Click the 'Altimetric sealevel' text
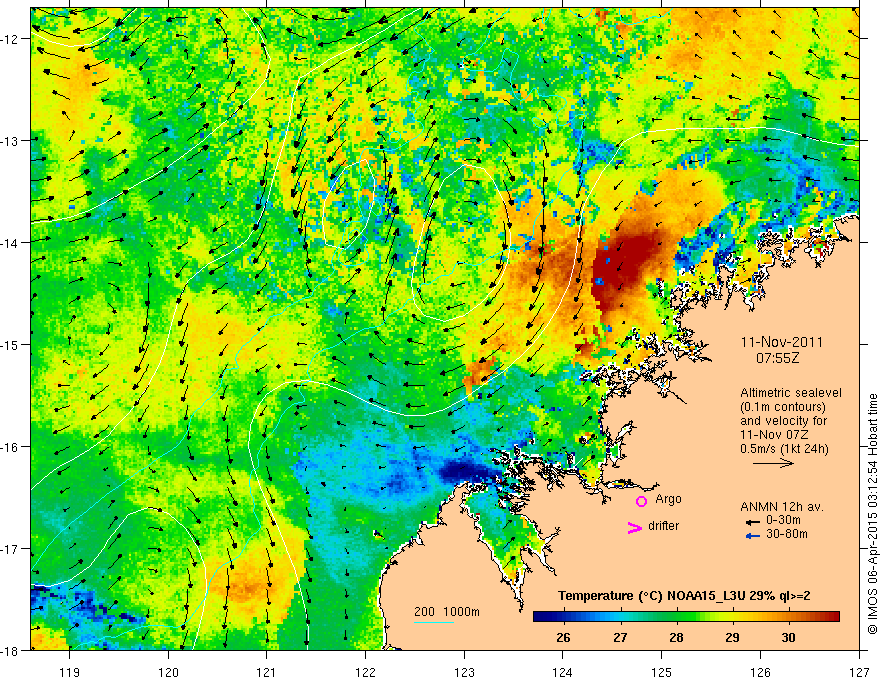Image resolution: width=880 pixels, height=680 pixels. 791,393
